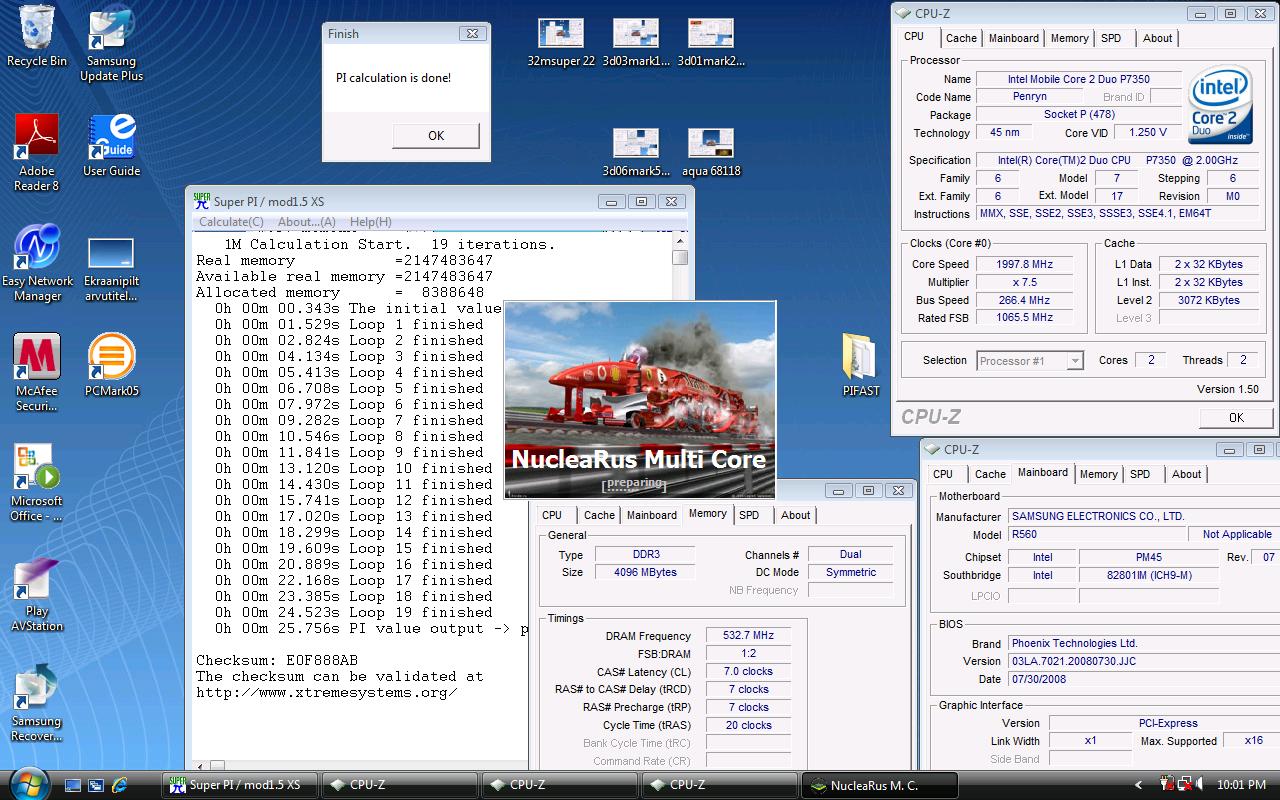Open Calculate menu in Super PI
1280x800 pixels.
(x=231, y=222)
